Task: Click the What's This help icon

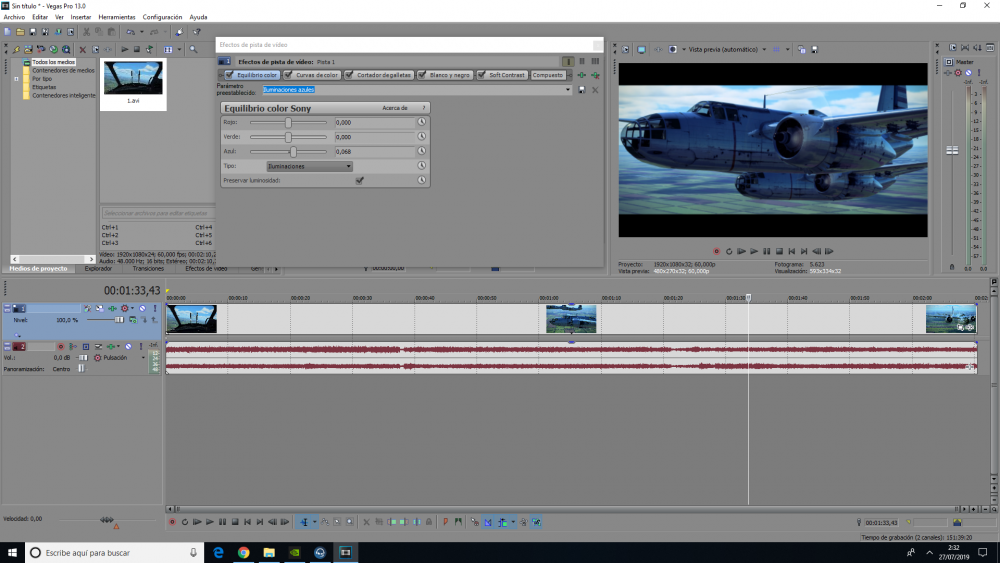Action: pos(196,32)
